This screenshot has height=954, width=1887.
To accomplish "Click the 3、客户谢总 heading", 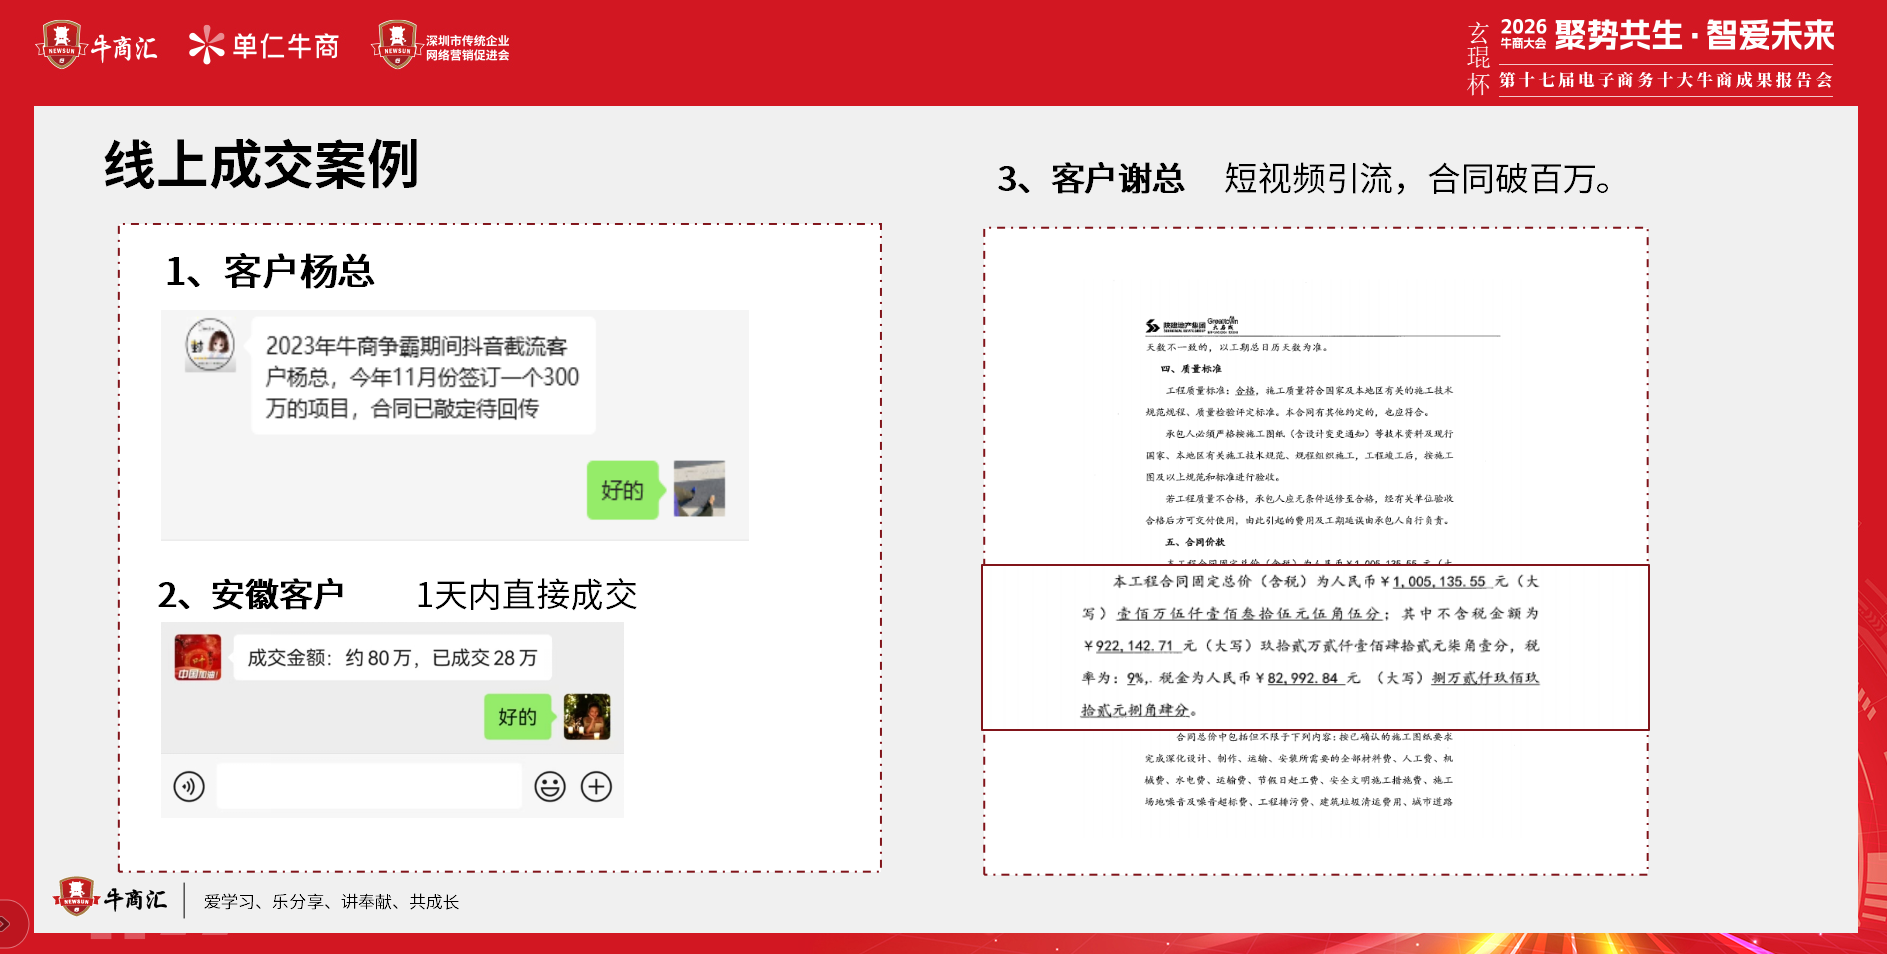I will tap(1091, 179).
